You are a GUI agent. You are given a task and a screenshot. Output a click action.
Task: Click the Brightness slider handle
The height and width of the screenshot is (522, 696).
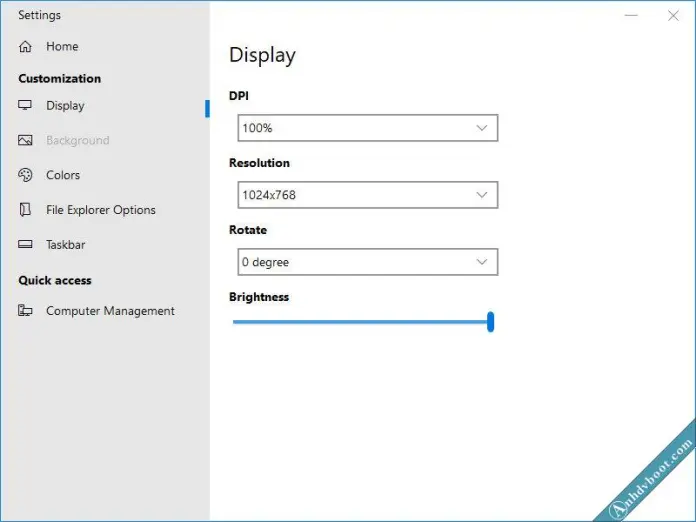click(490, 322)
